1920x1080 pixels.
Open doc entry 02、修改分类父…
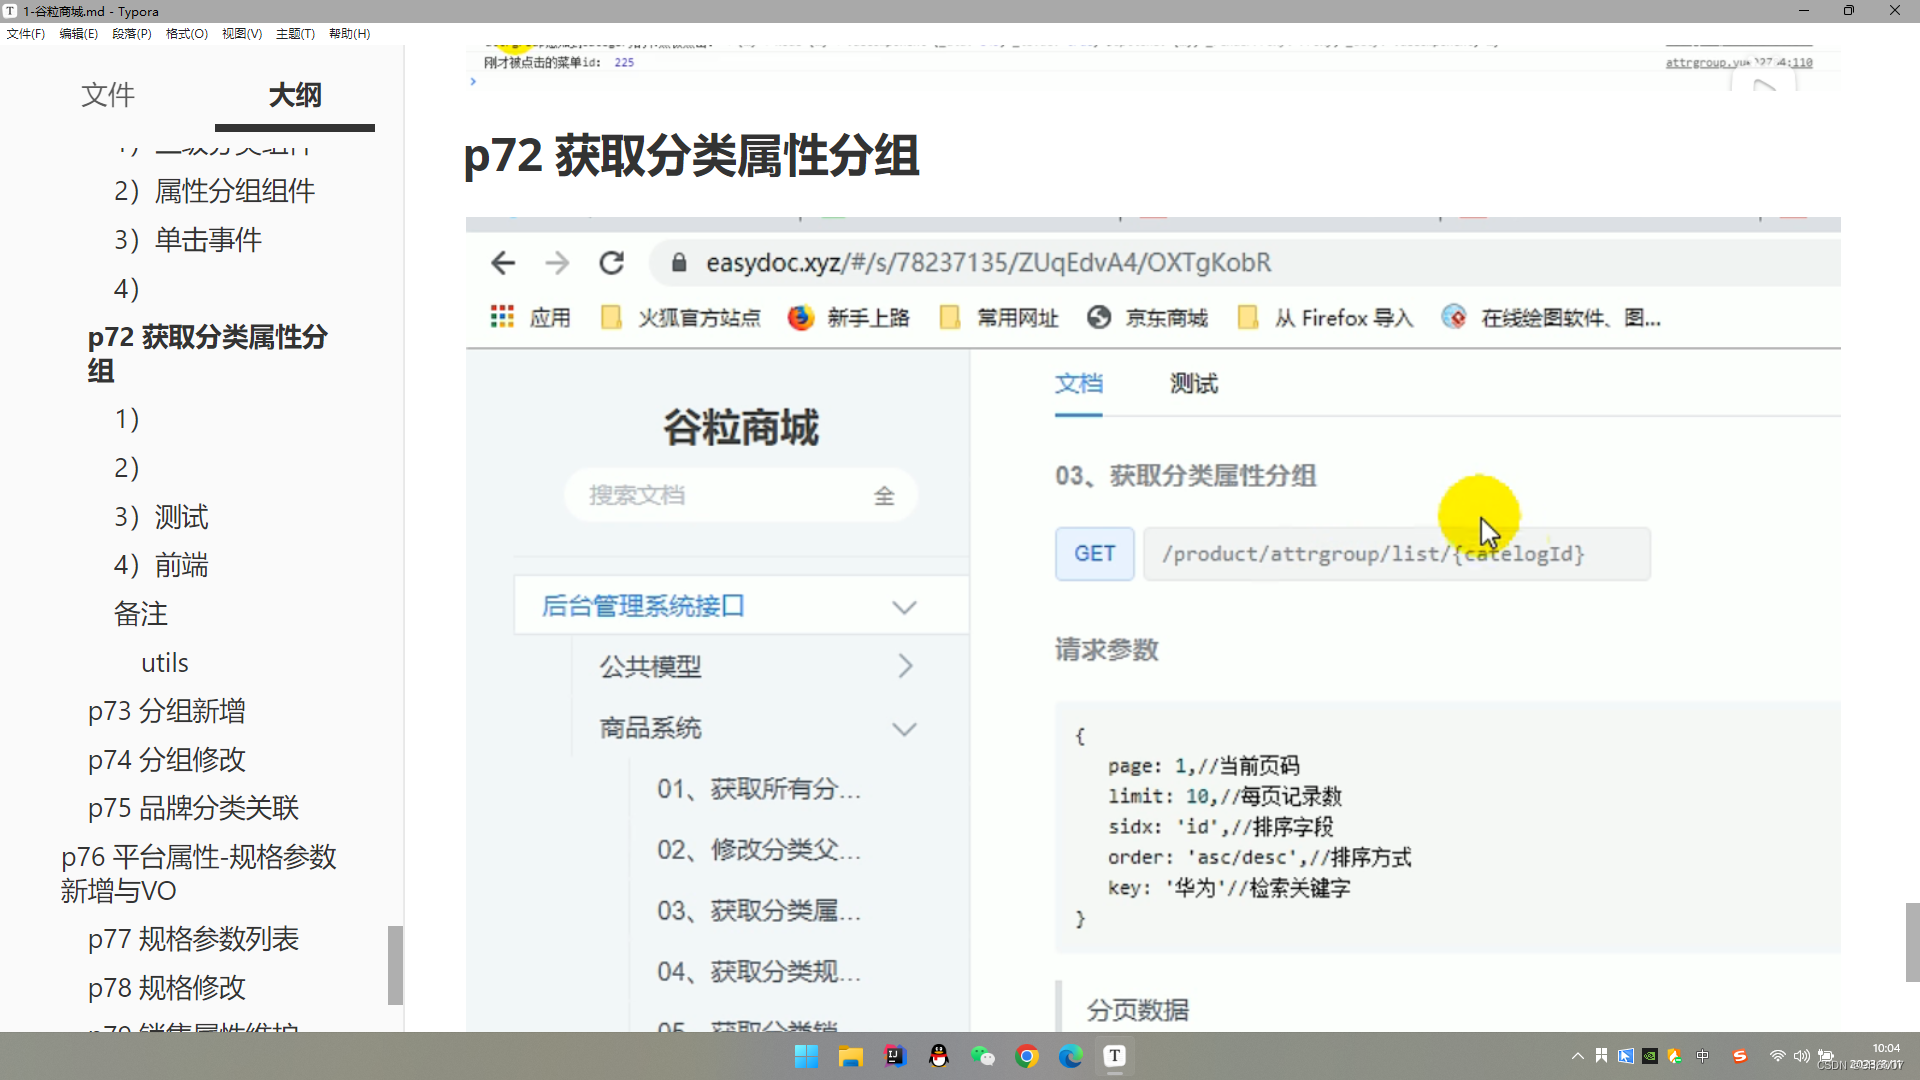(x=758, y=850)
